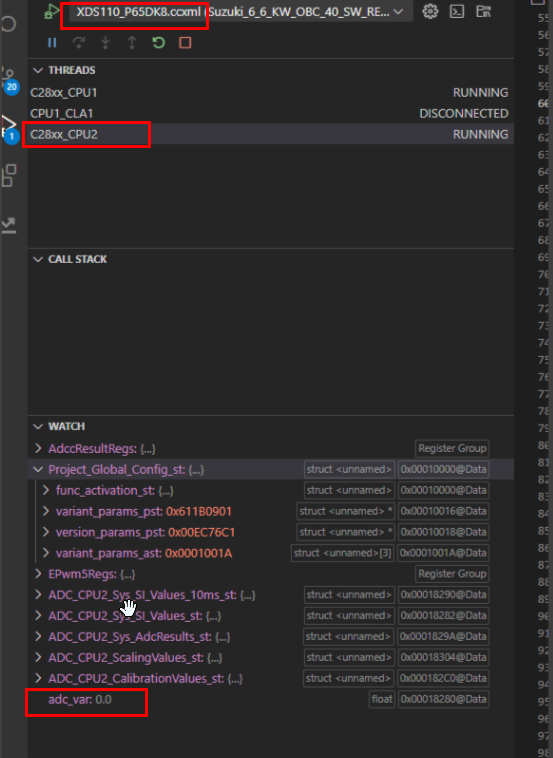The width and height of the screenshot is (553, 758).
Task: Collapse the WATCH section
Action: [38, 427]
